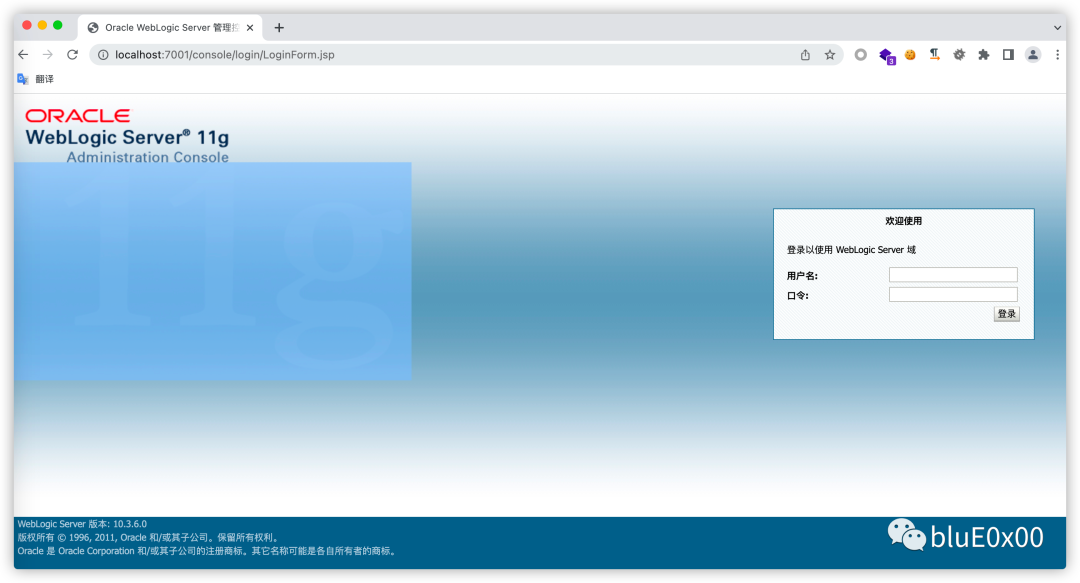Screen dimensions: 1080x583
Task: Open the user profile avatar icon
Action: (x=1032, y=54)
